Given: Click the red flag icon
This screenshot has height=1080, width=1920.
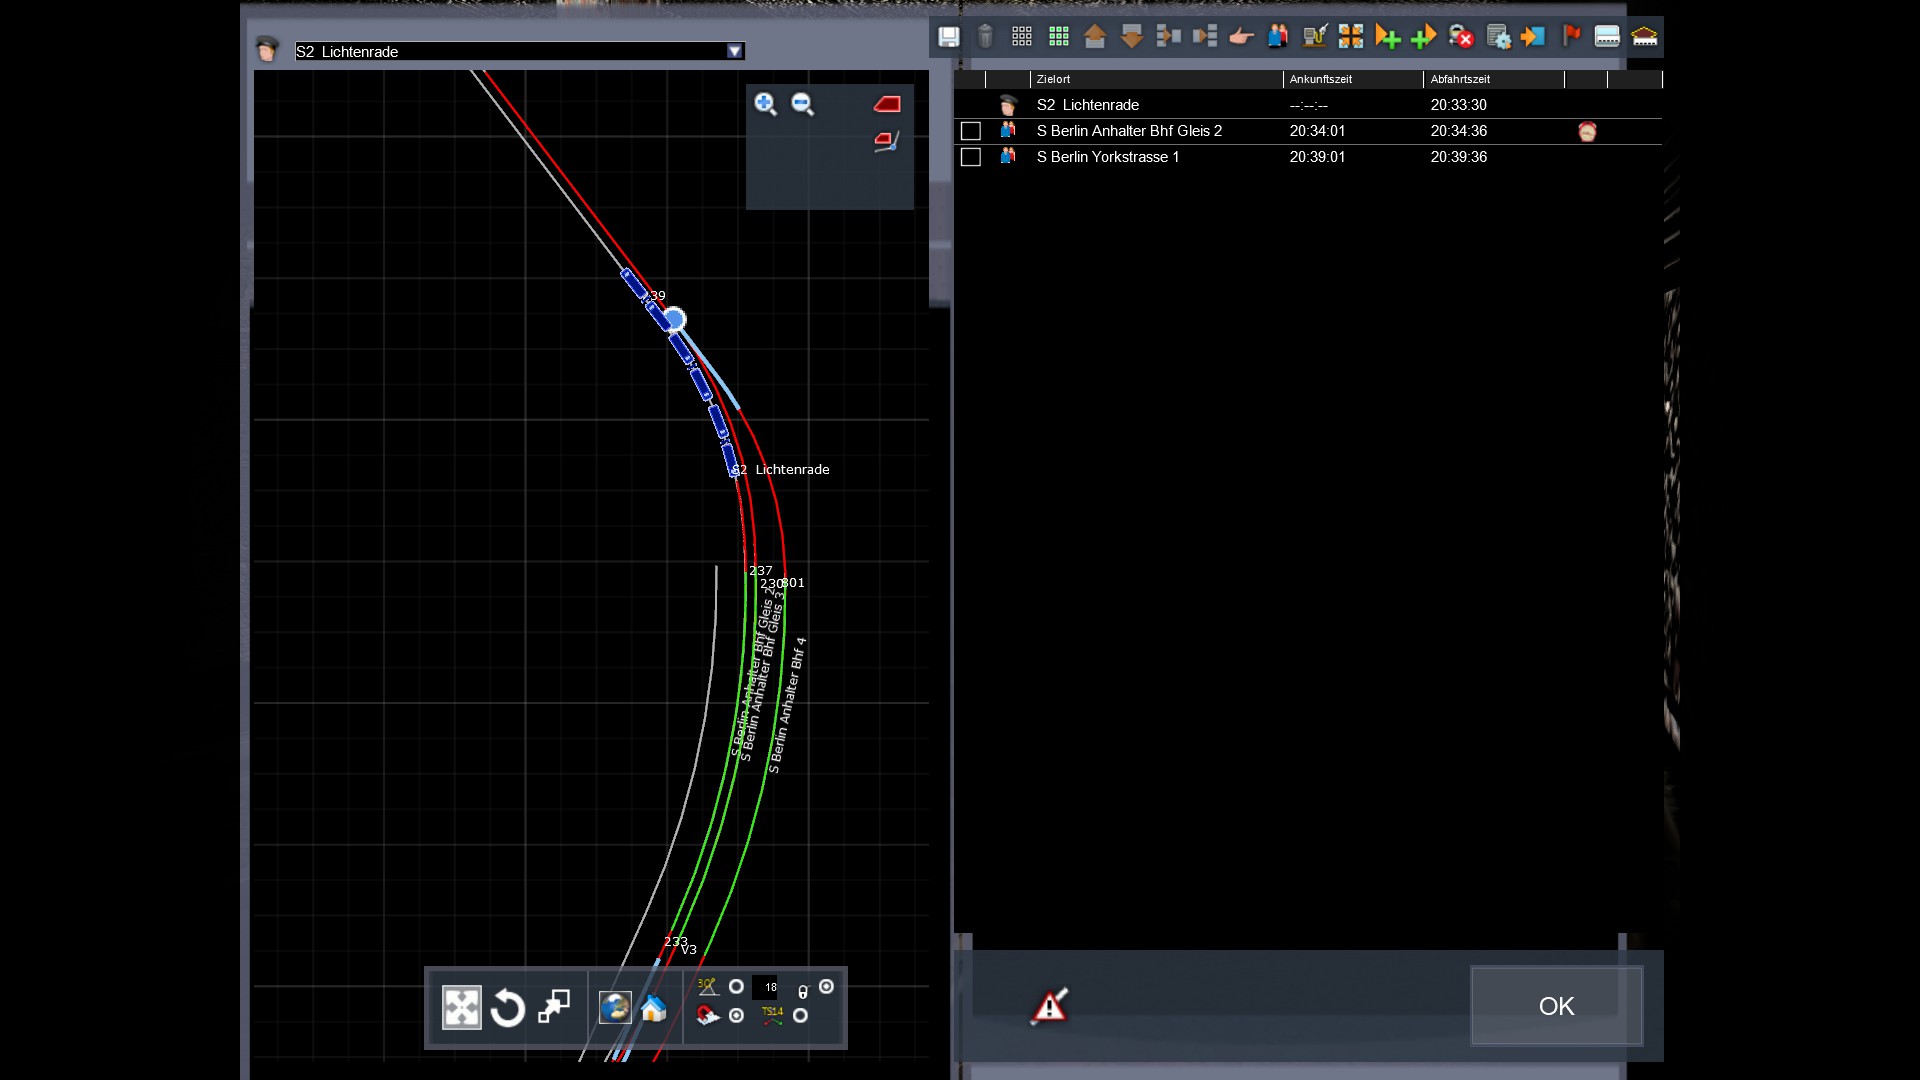Looking at the screenshot, I should point(1571,37).
